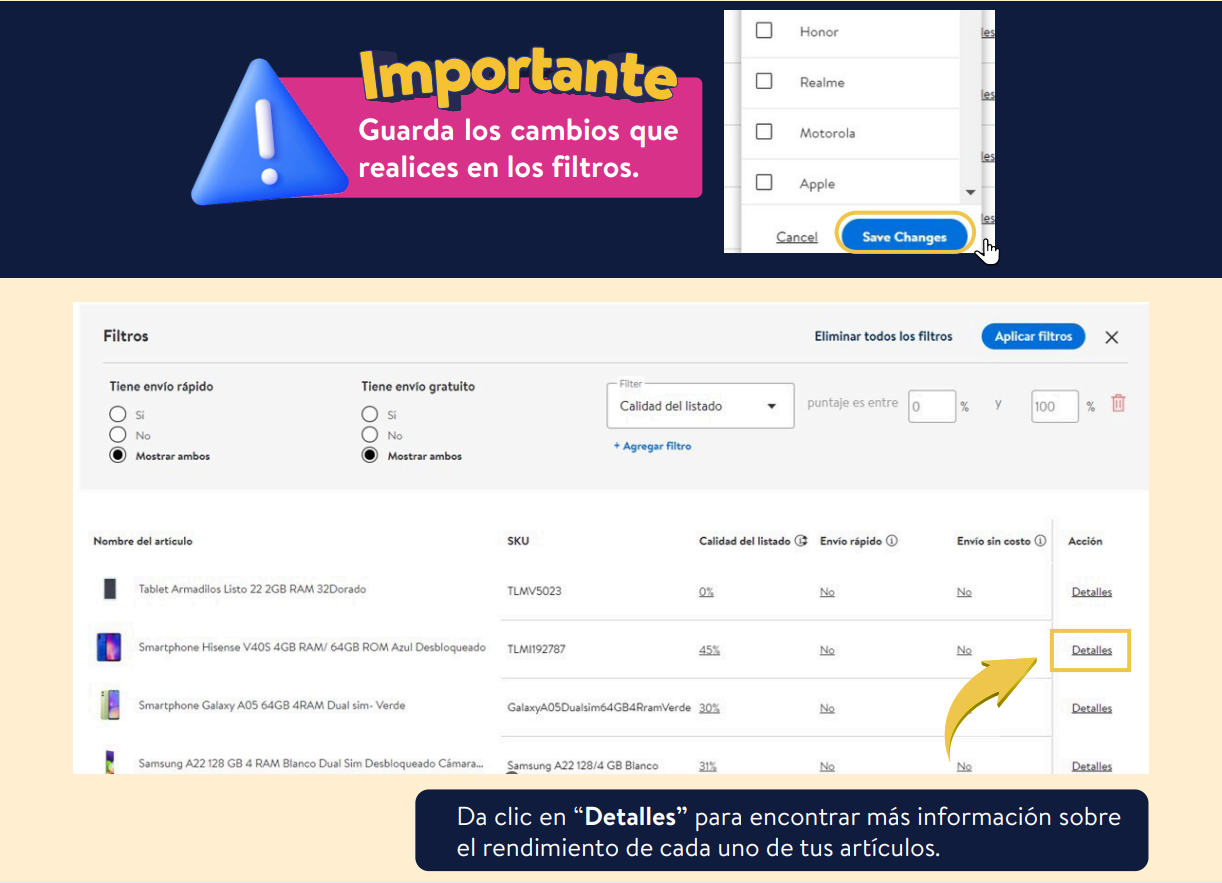Delete the filter with the red trash icon
The width and height of the screenshot is (1222, 883).
[x=1118, y=404]
